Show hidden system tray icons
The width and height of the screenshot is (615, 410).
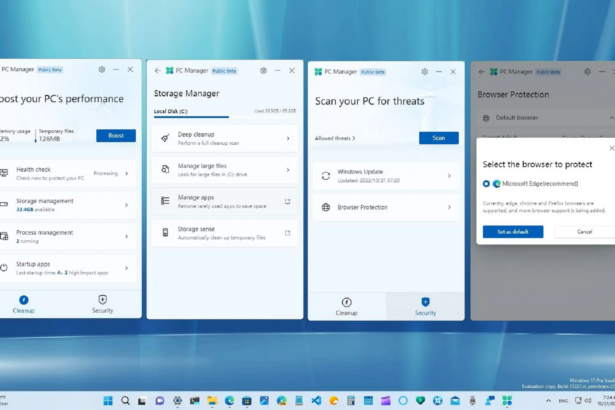[x=548, y=401]
